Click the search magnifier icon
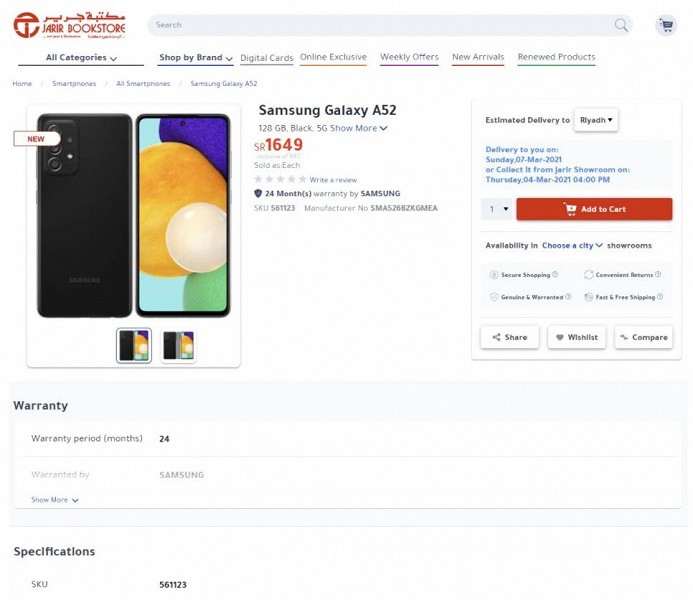This screenshot has width=693, height=600. (x=621, y=25)
